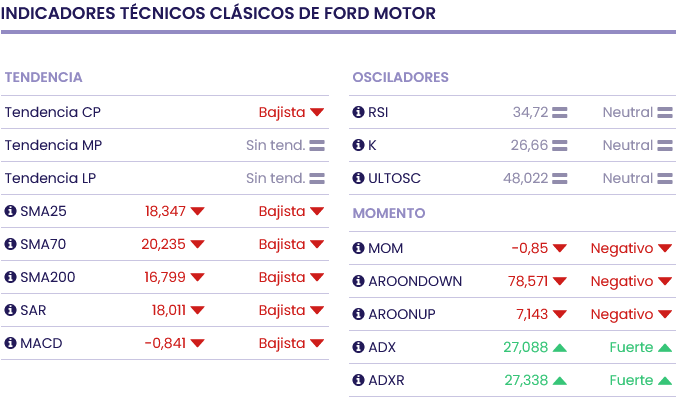Click the ULTOSC info icon
Viewport: 676px width, 403px height.
coord(359,178)
